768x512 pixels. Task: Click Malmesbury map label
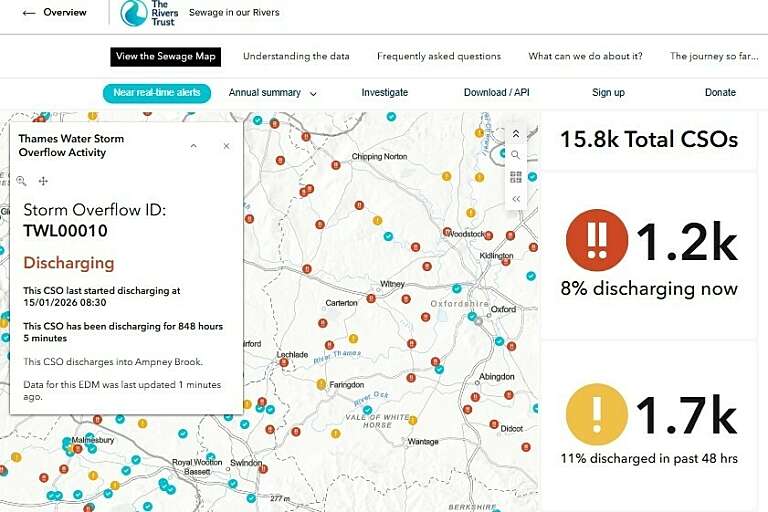pyautogui.click(x=93, y=440)
